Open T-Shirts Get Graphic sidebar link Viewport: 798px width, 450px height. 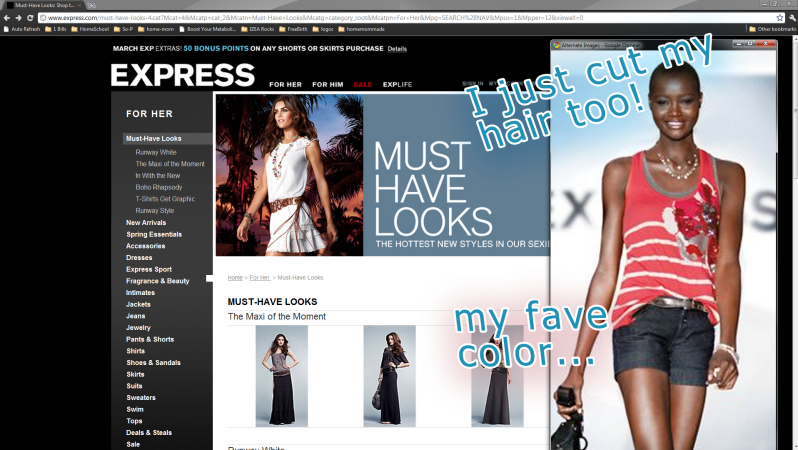click(x=165, y=199)
